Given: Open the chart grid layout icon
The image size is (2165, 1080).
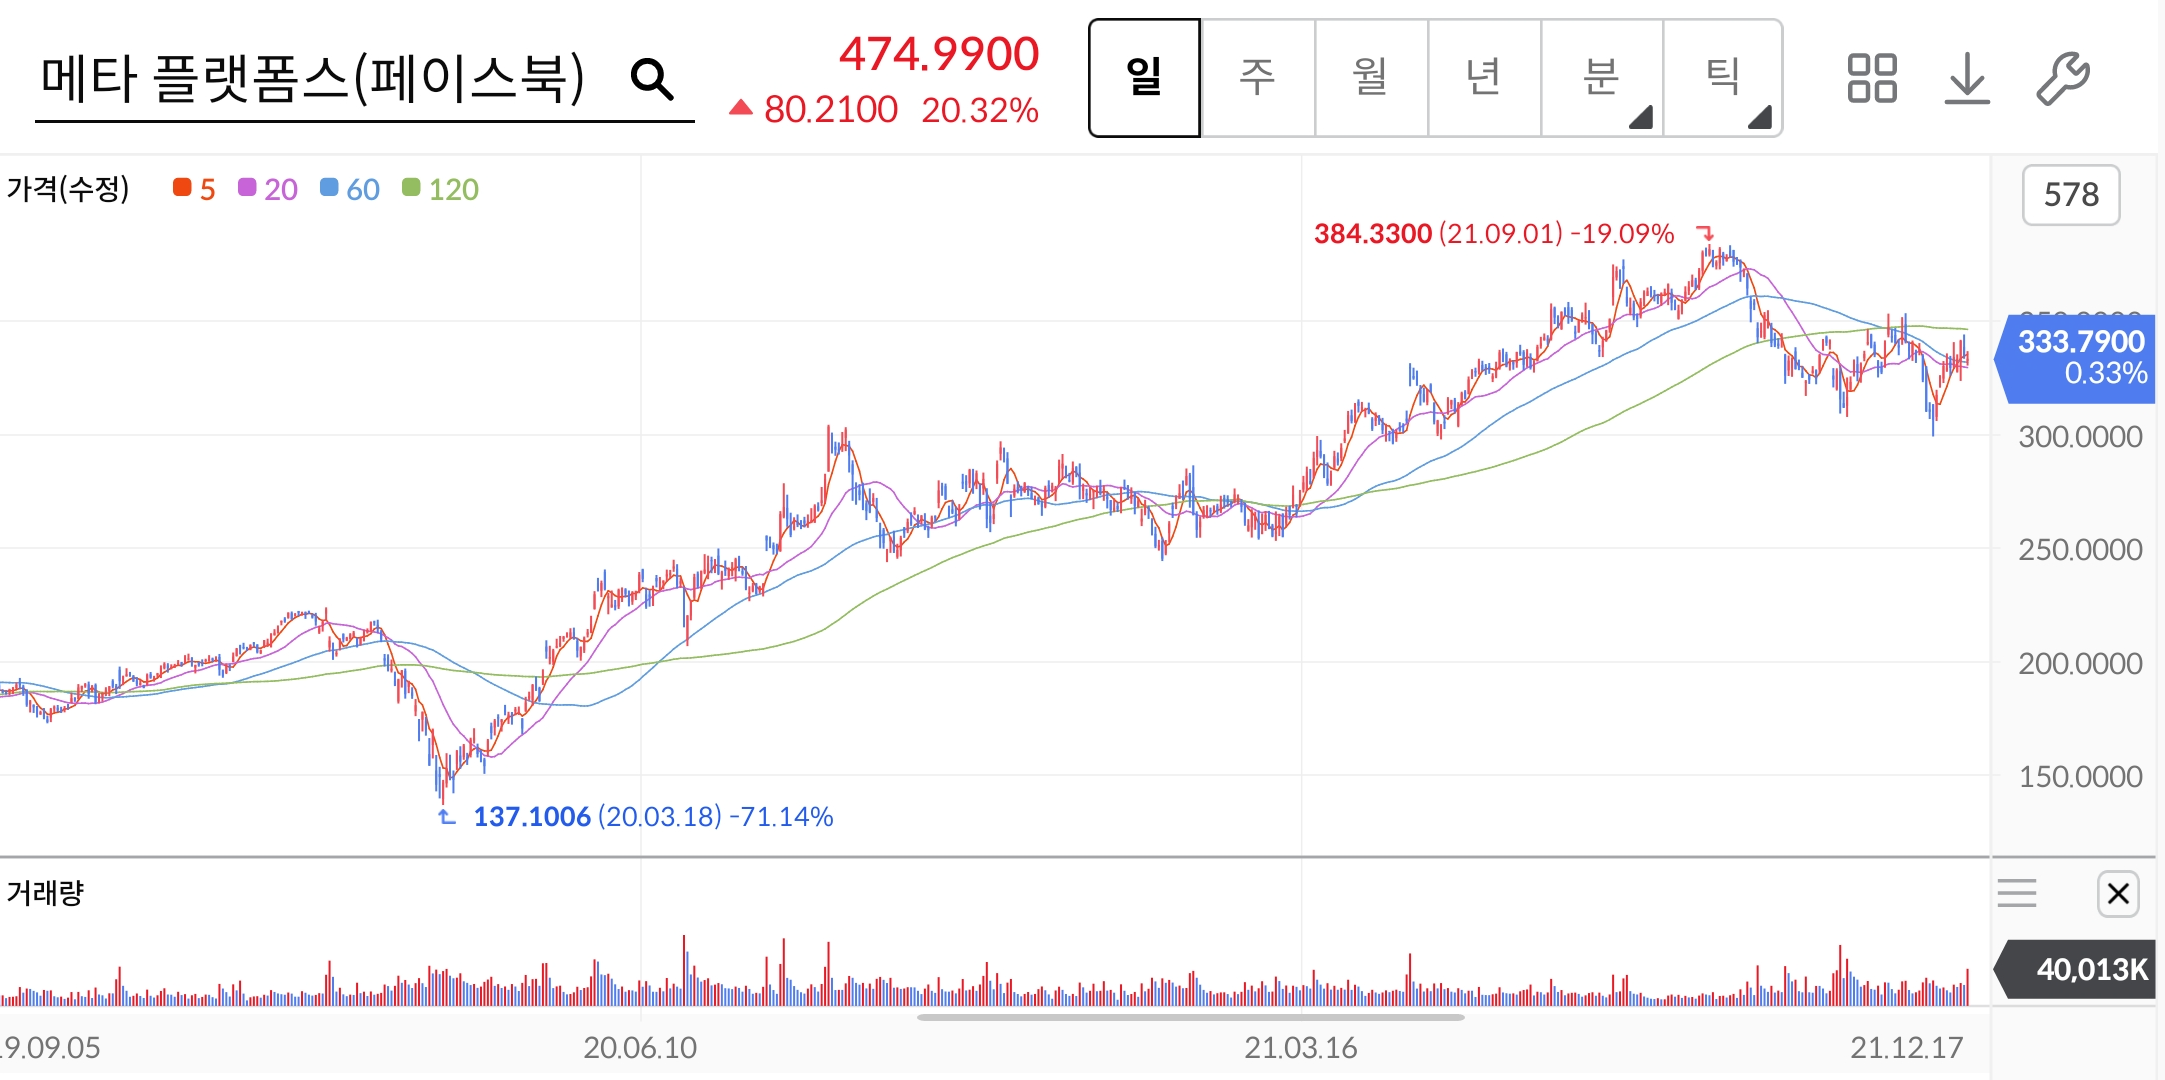Looking at the screenshot, I should (1871, 78).
